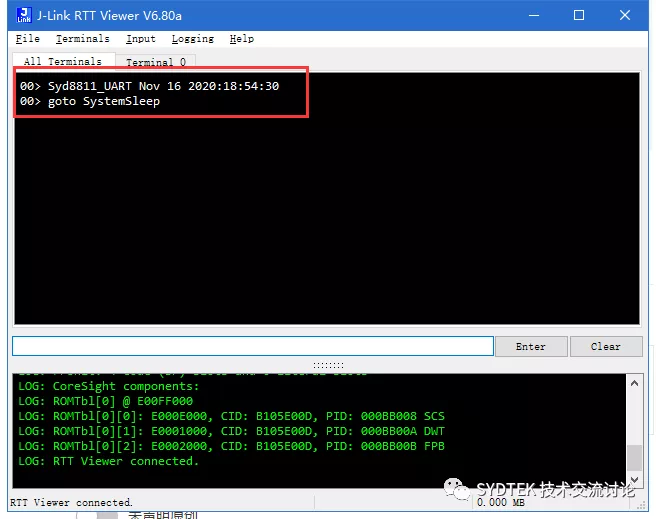Click the log line ending with 'FPB'
656x519 pixels.
pos(231,446)
